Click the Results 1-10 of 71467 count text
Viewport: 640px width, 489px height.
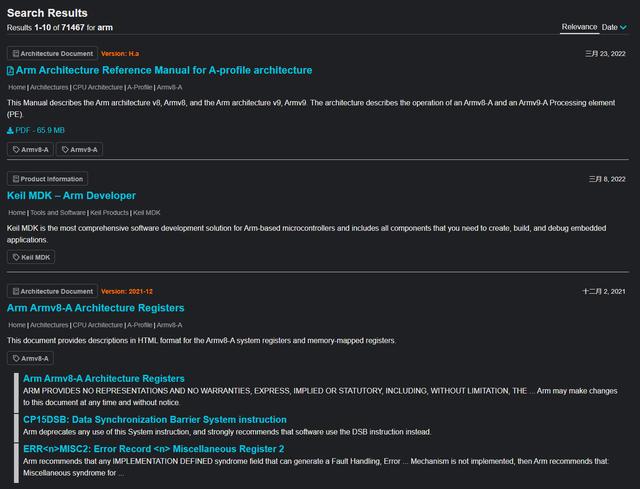pyautogui.click(x=60, y=28)
